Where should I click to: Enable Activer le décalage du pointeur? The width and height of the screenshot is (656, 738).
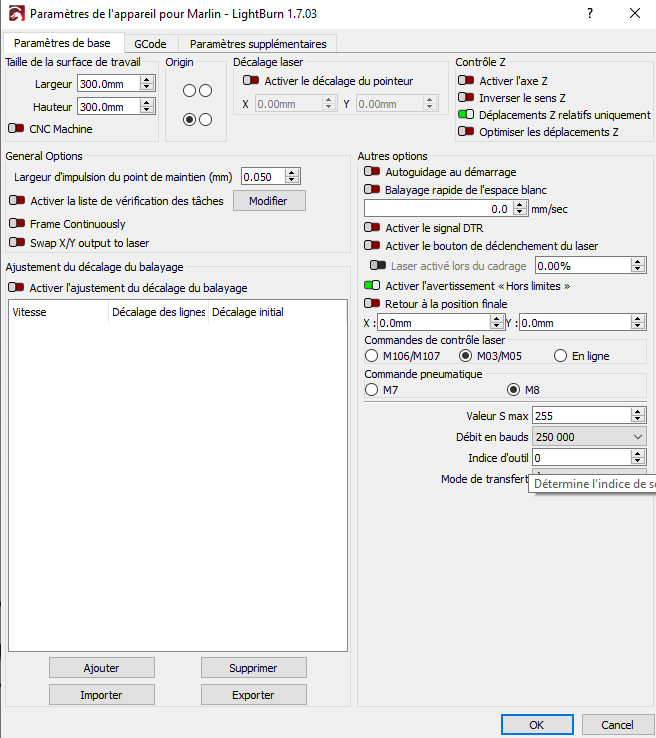point(251,80)
